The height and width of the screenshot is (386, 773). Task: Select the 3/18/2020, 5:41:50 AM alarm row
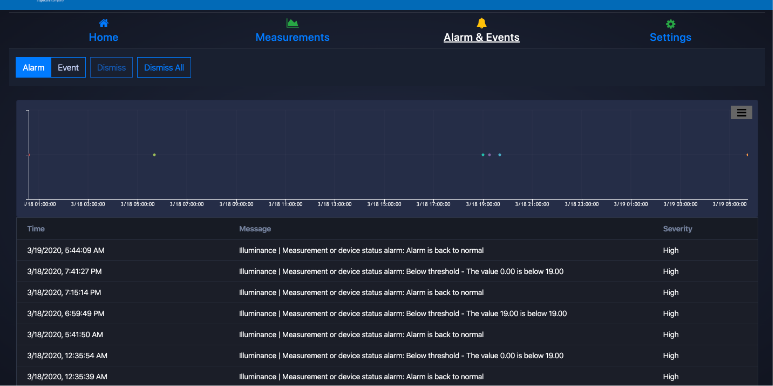[x=387, y=335]
